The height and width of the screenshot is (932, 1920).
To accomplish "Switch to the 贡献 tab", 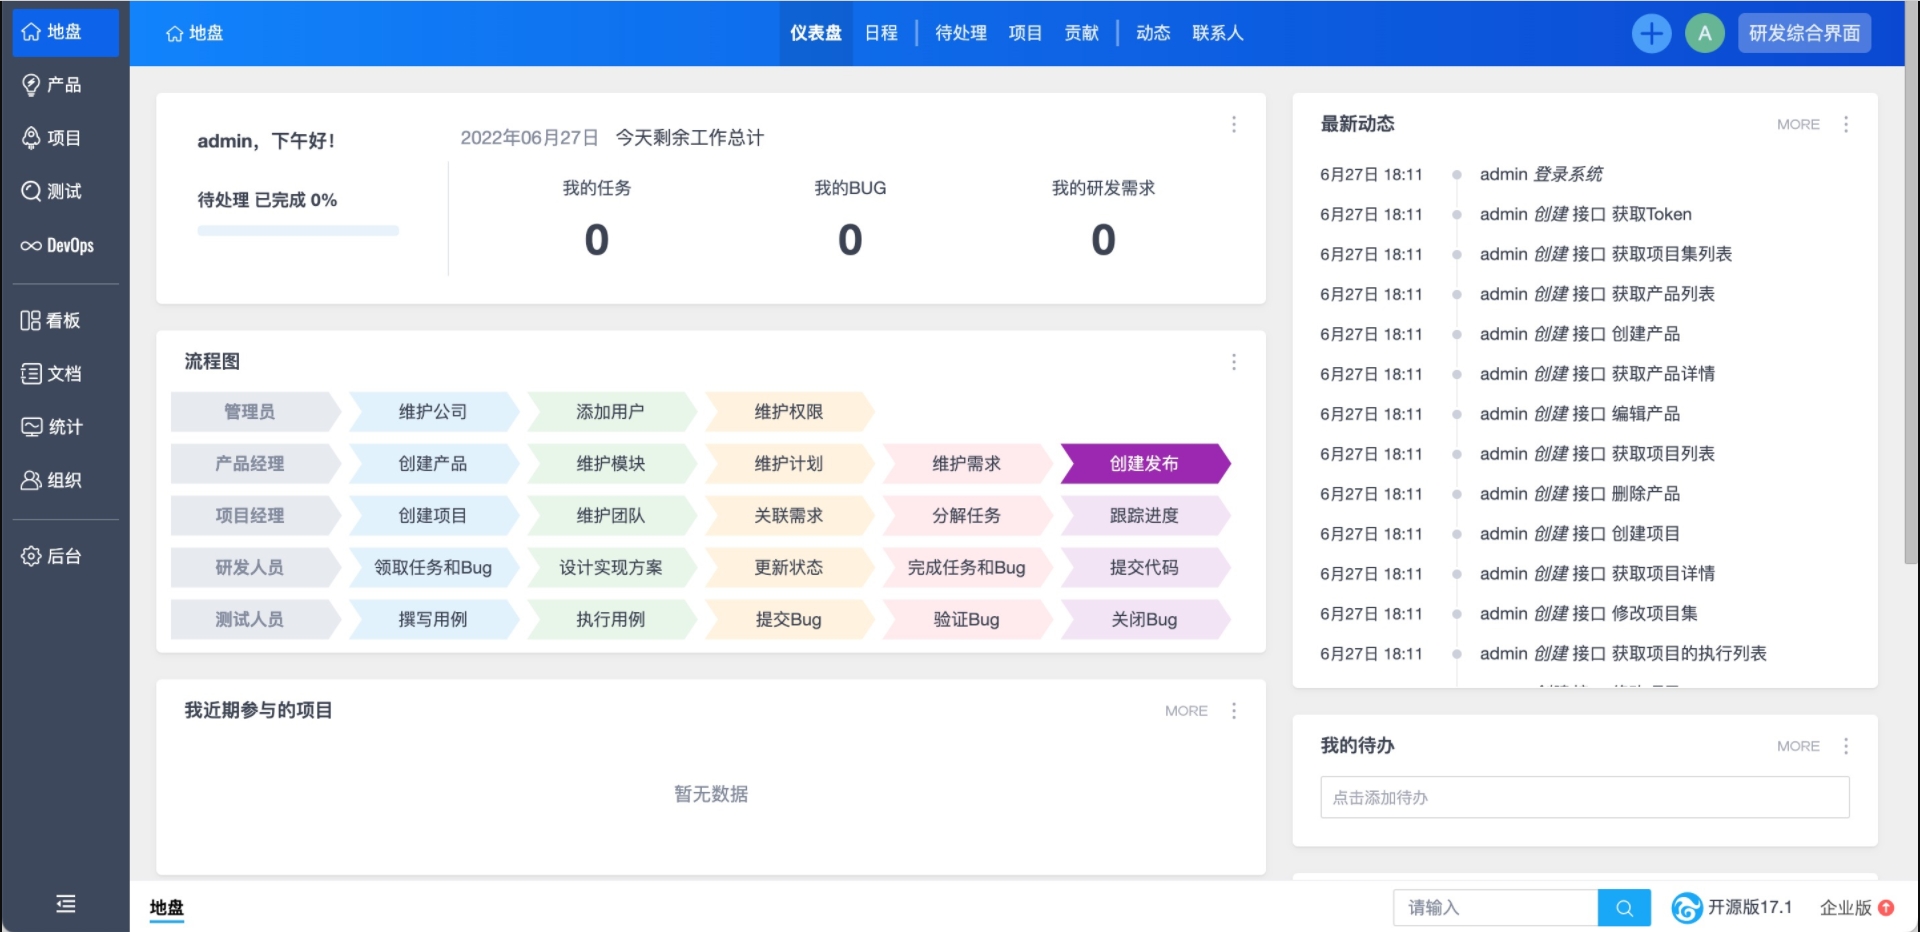I will pyautogui.click(x=1081, y=33).
